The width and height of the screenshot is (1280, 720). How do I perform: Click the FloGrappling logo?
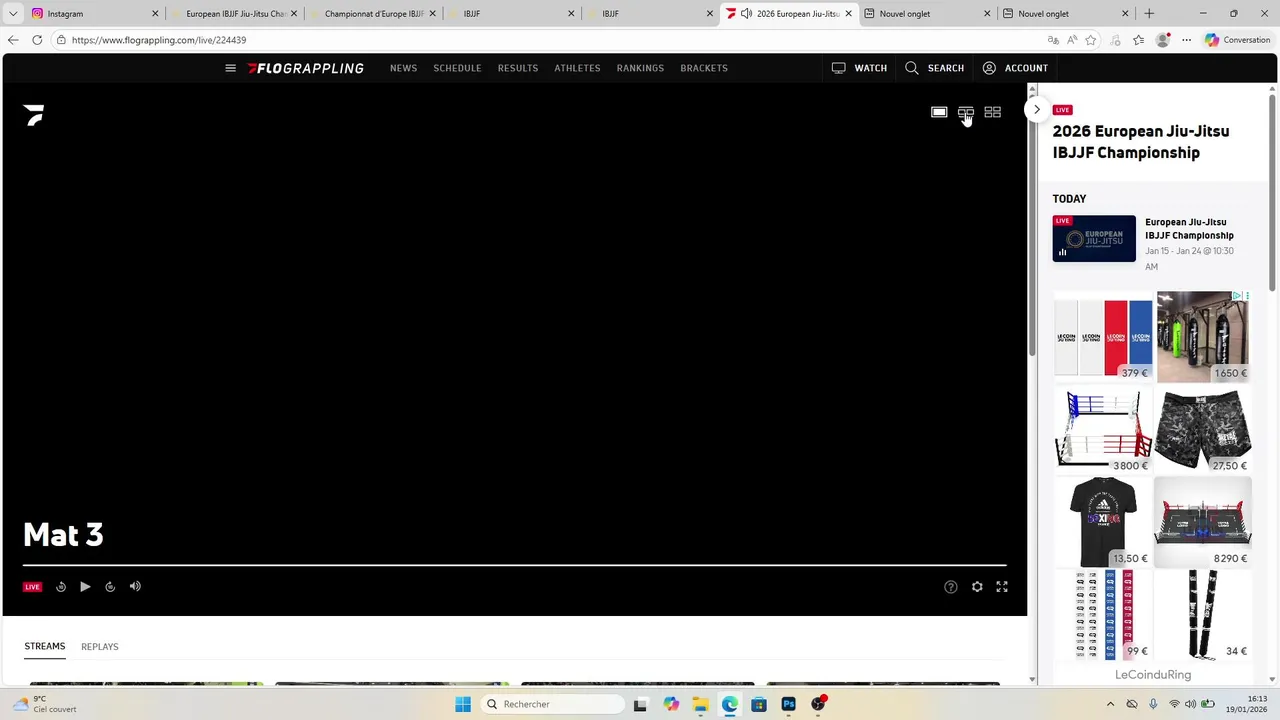point(306,68)
